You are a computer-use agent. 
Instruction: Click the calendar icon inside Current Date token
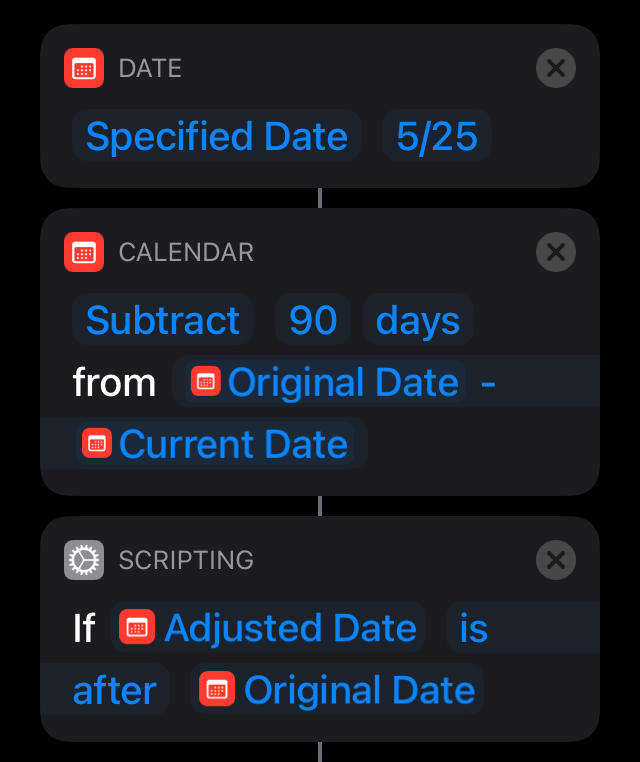click(97, 443)
